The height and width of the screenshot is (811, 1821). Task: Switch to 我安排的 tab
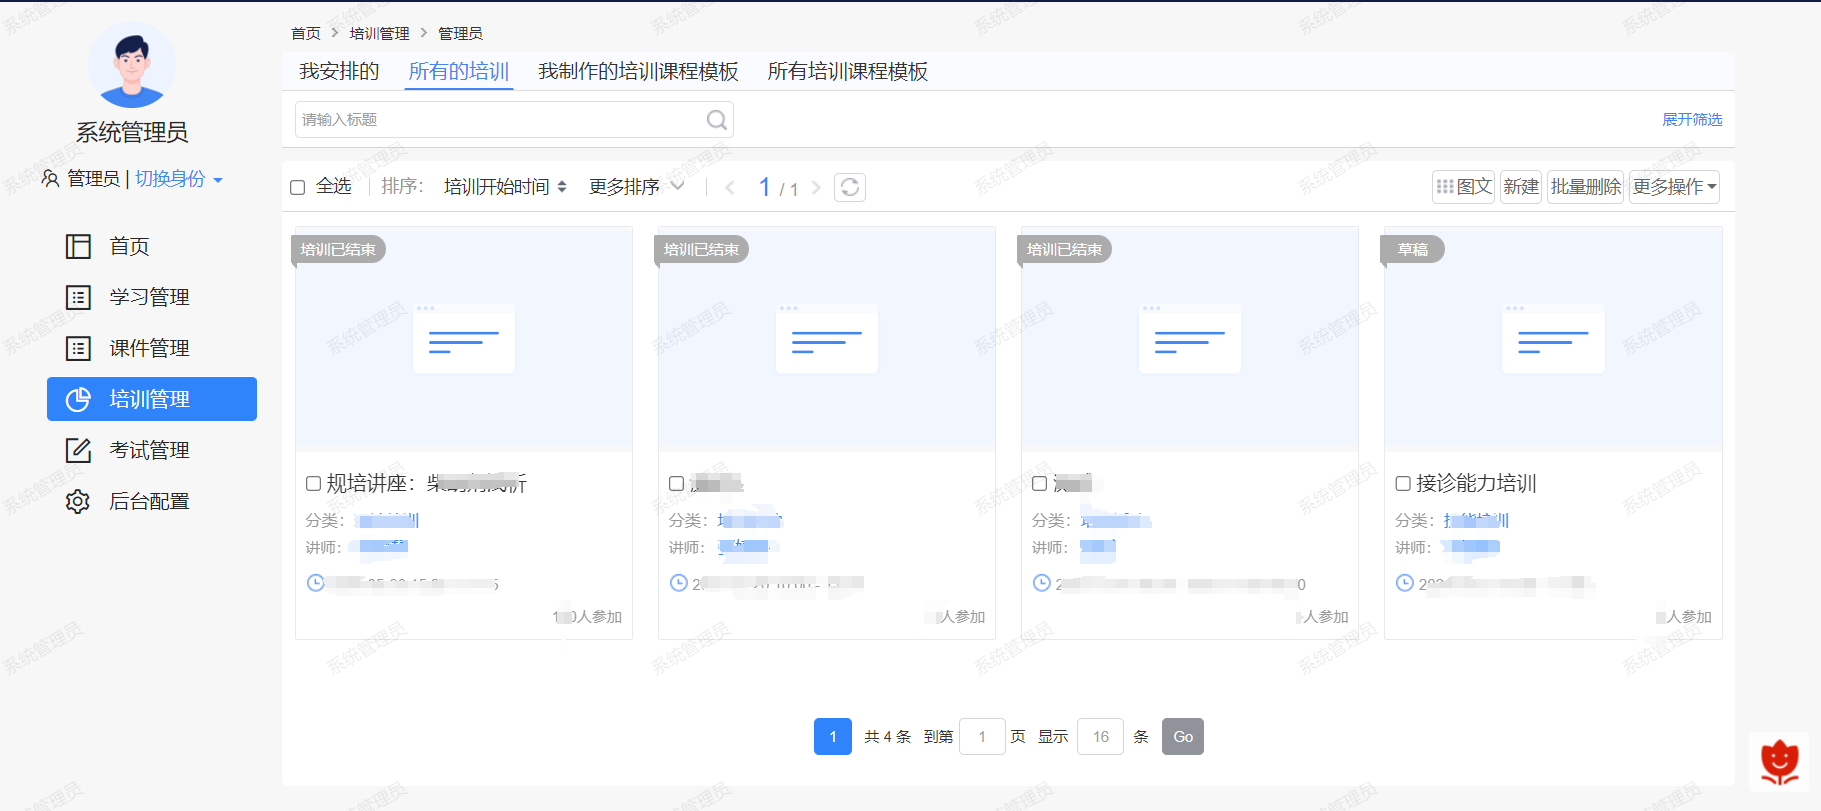(x=339, y=71)
